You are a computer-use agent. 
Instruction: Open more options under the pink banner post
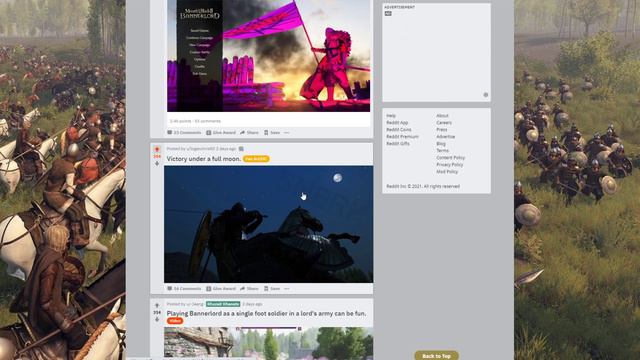[x=287, y=133]
